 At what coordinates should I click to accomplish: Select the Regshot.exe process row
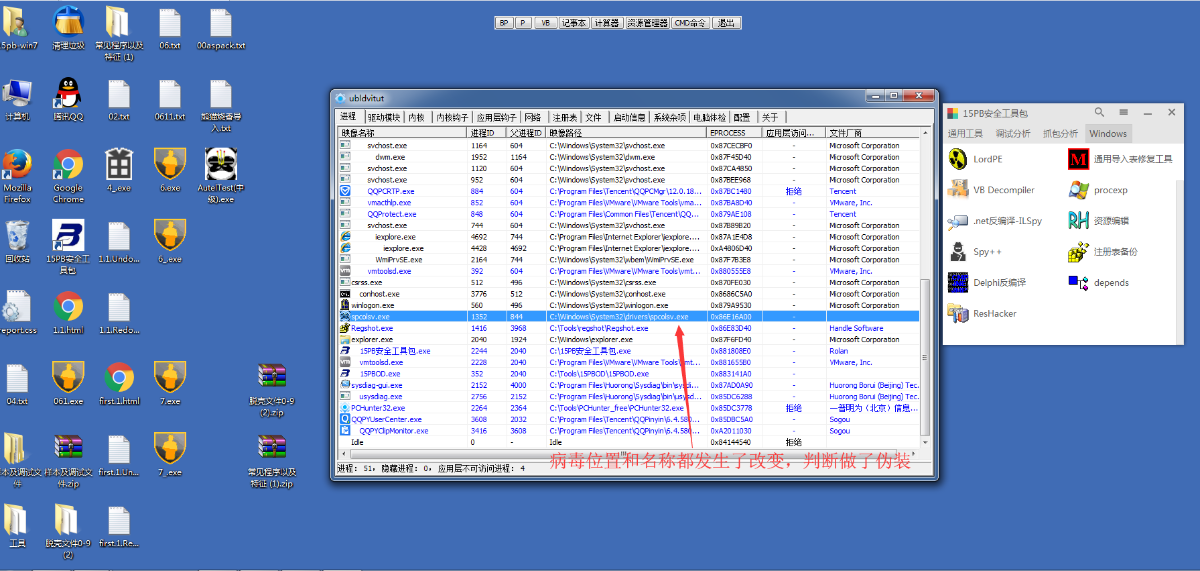coord(628,328)
